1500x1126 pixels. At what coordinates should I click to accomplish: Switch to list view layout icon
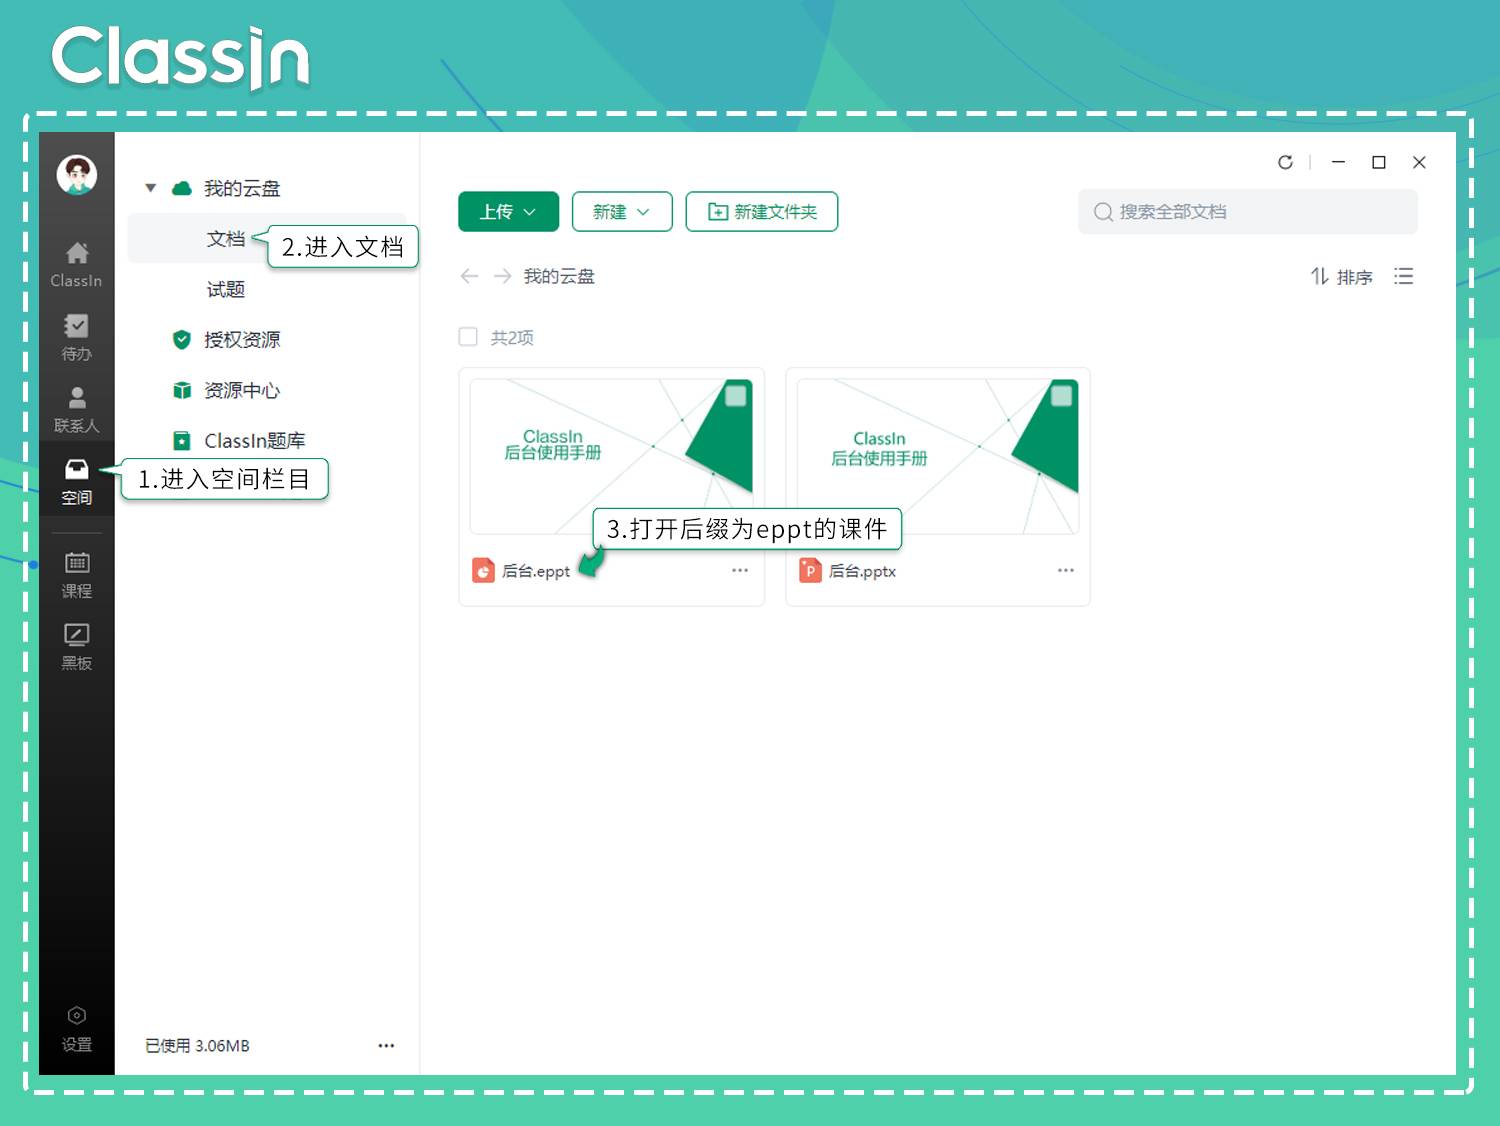pos(1404,276)
